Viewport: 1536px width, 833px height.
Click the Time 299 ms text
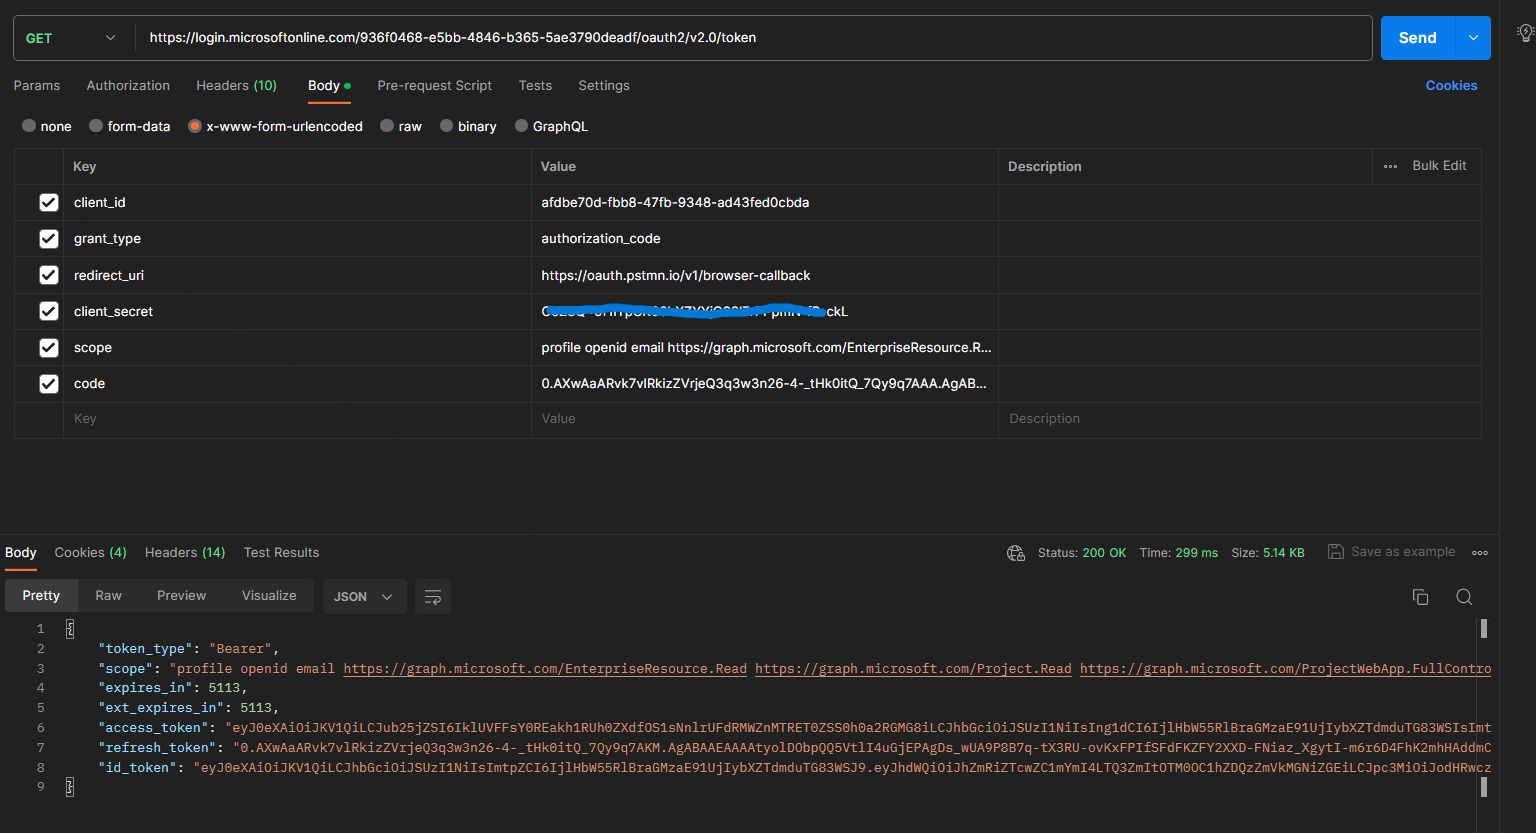tap(1179, 553)
